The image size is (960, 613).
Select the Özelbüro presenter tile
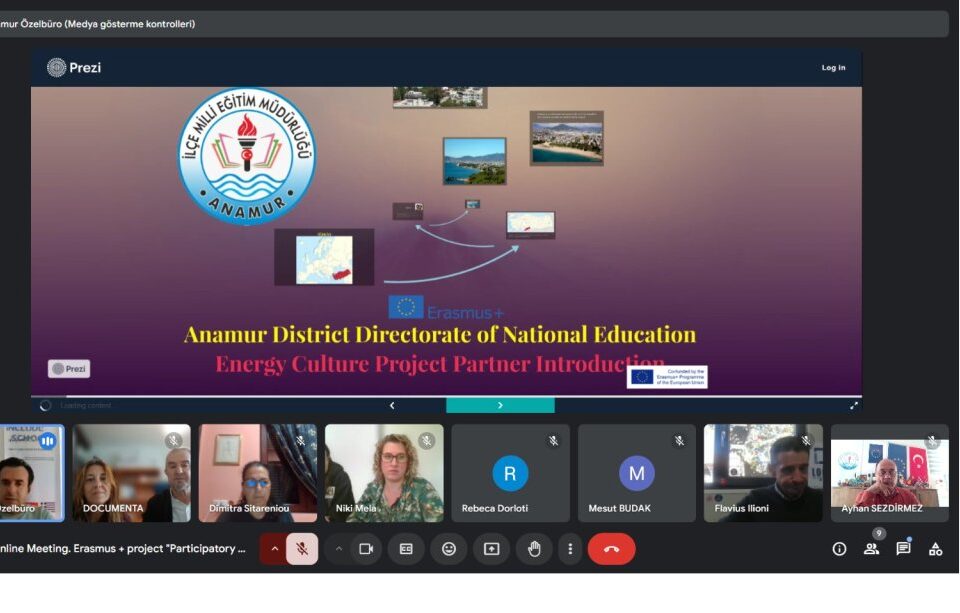click(x=32, y=473)
